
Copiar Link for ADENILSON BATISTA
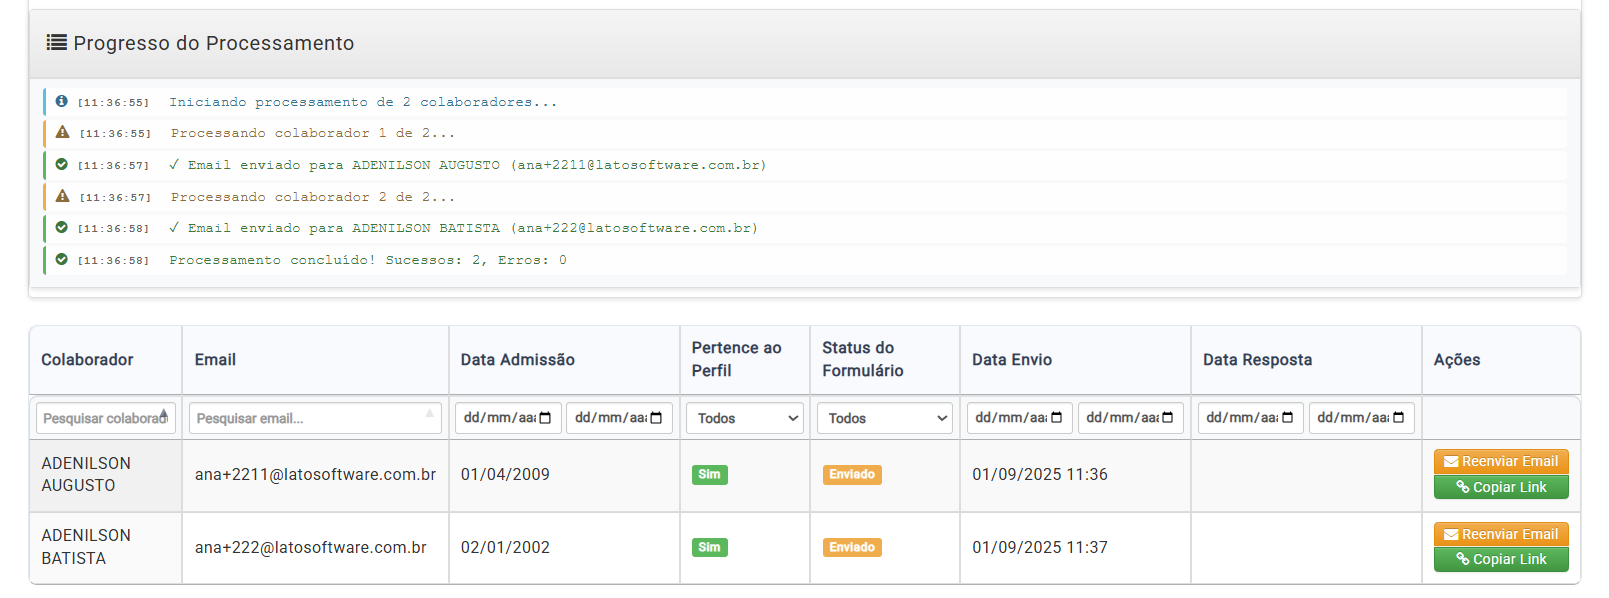(x=1501, y=559)
